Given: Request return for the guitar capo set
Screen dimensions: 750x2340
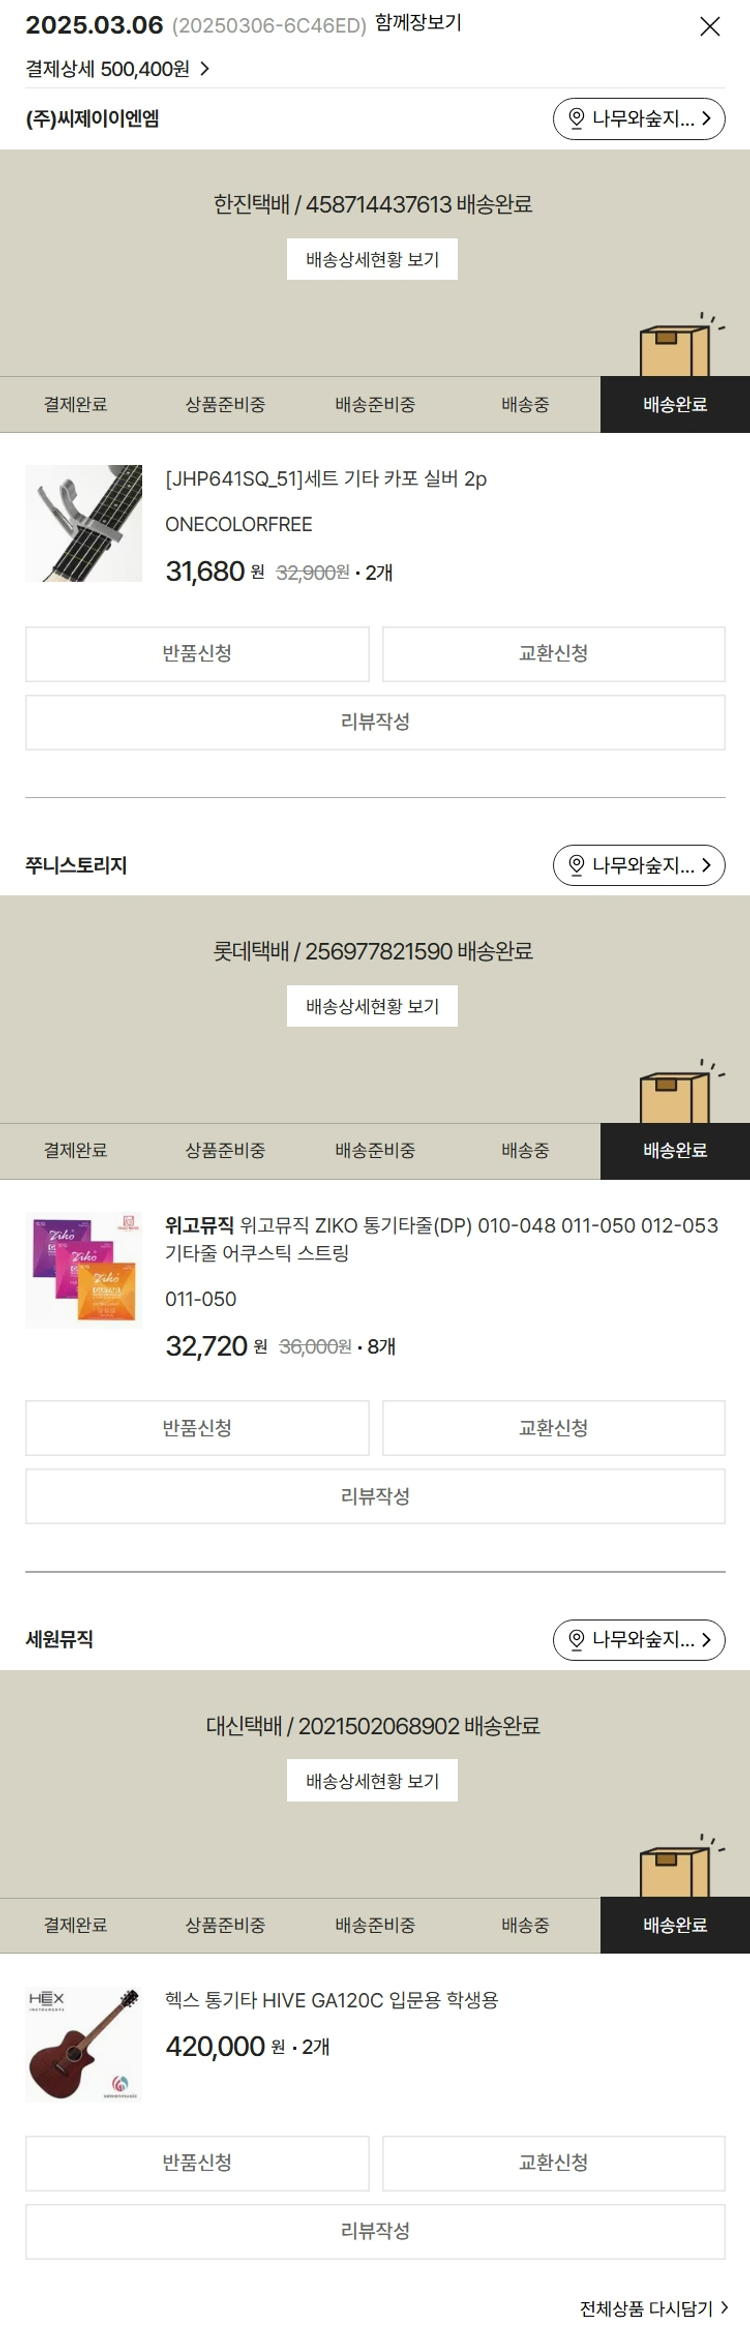Looking at the screenshot, I should (x=197, y=654).
